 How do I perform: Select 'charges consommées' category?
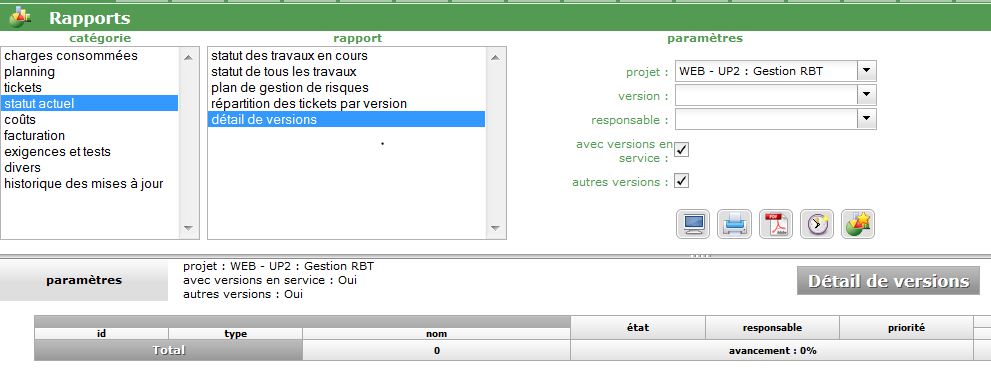(90, 56)
